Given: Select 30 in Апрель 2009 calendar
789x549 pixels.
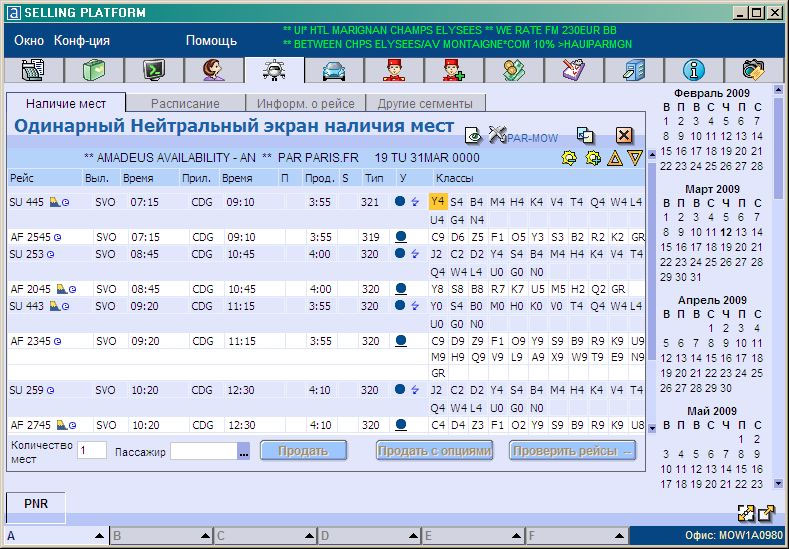Looking at the screenshot, I should click(x=725, y=388).
